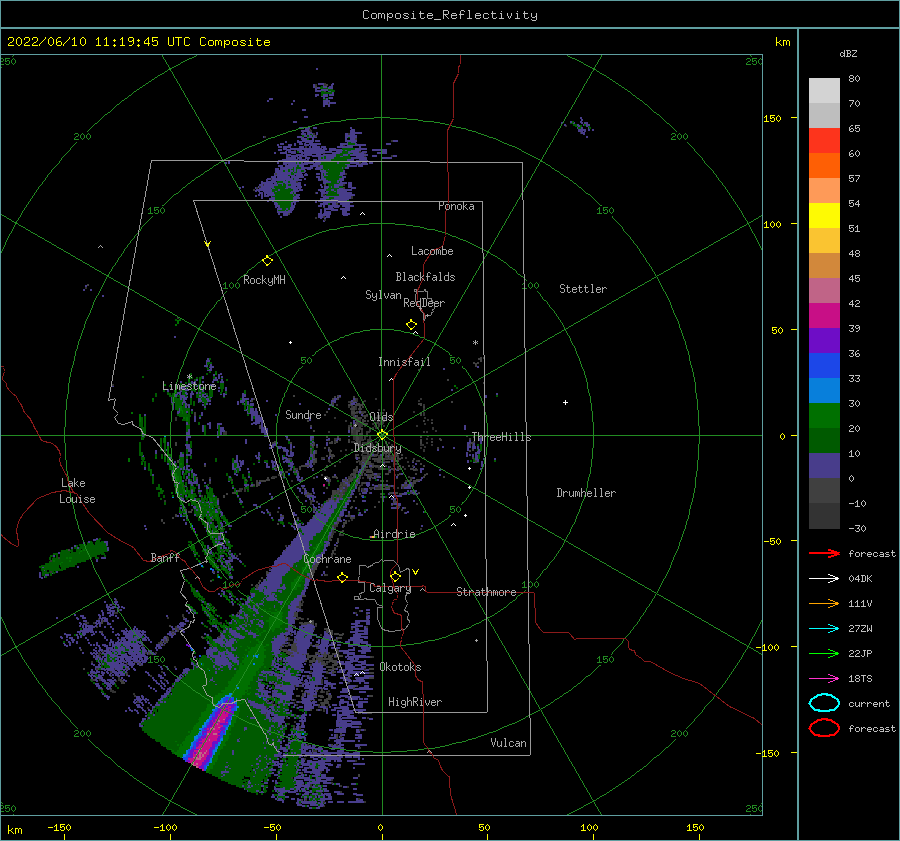The width and height of the screenshot is (900, 841).
Task: Click the purple 36-39 dBZ color swatch
Action: click(824, 340)
